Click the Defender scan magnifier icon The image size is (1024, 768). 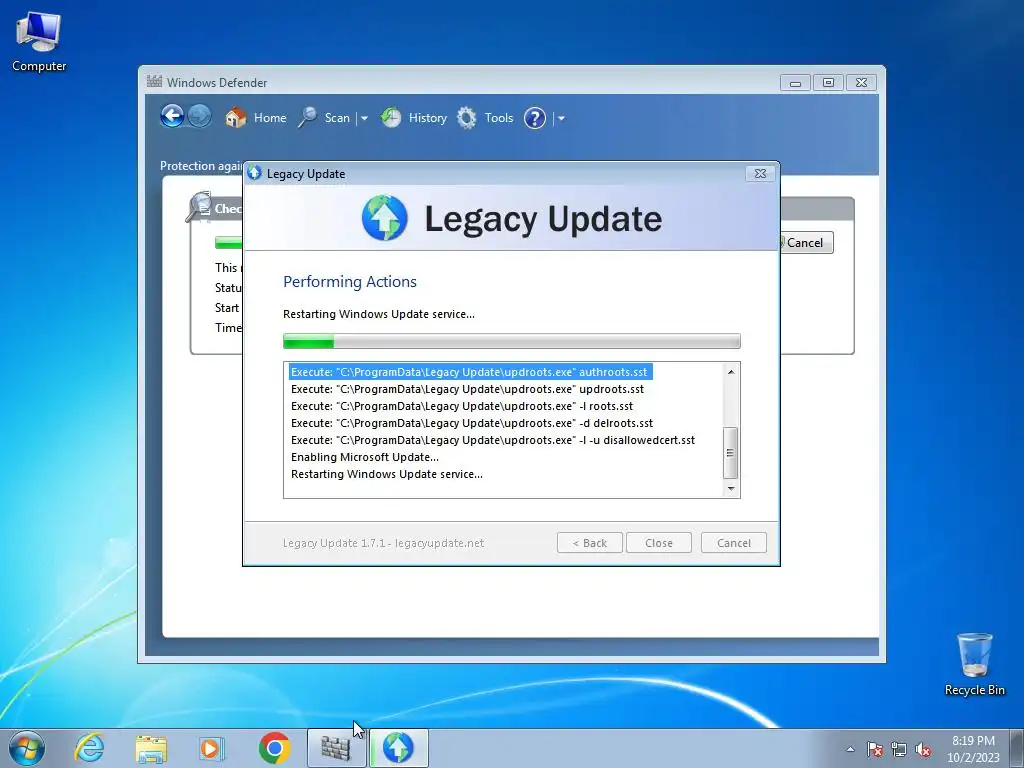[x=199, y=207]
